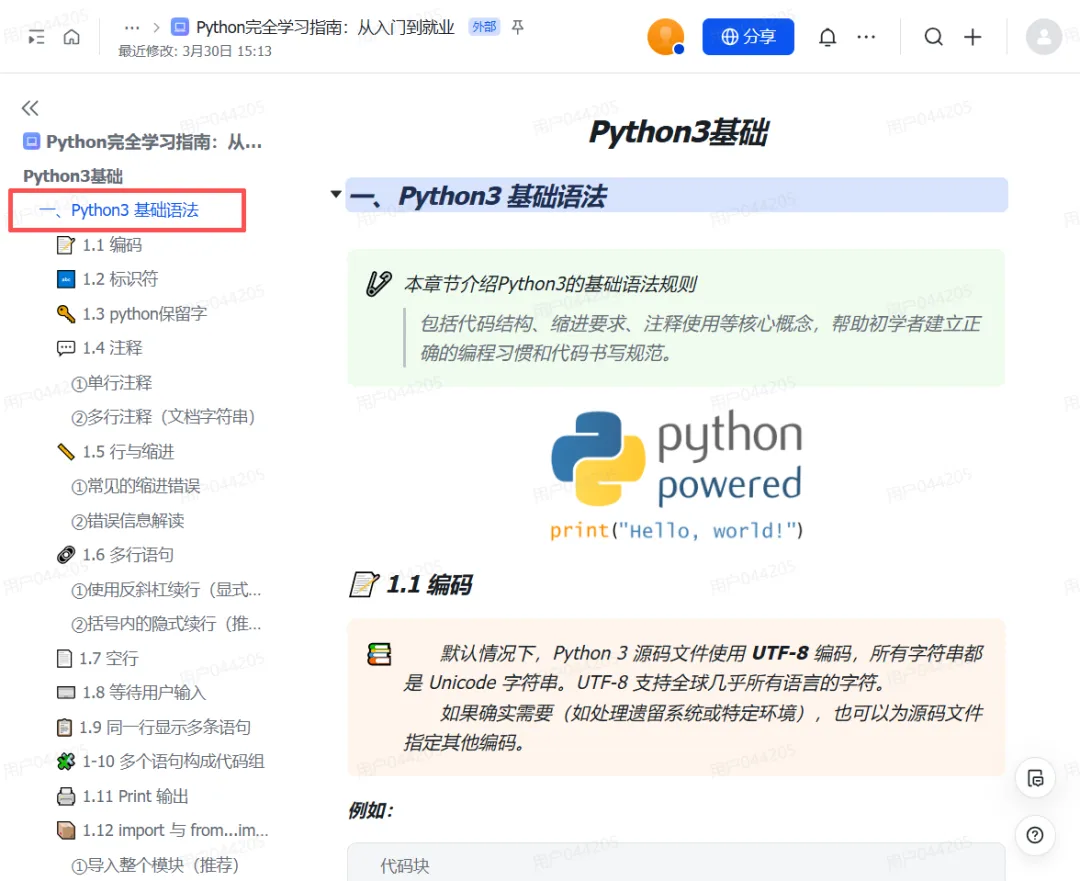The width and height of the screenshot is (1080, 881).
Task: Open notifications bell icon
Action: tap(827, 37)
